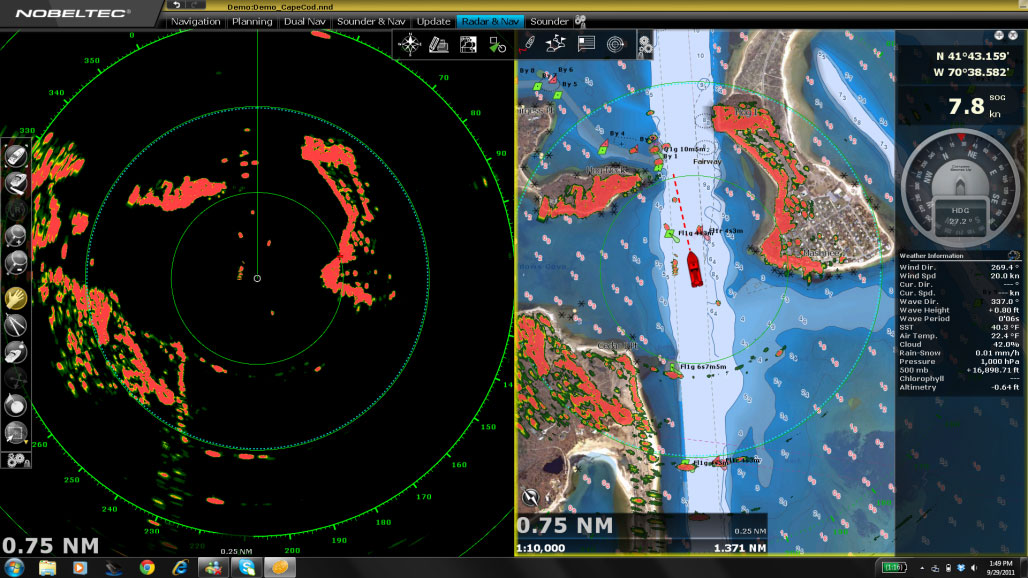Click the instrument panel settings icon

(999, 35)
